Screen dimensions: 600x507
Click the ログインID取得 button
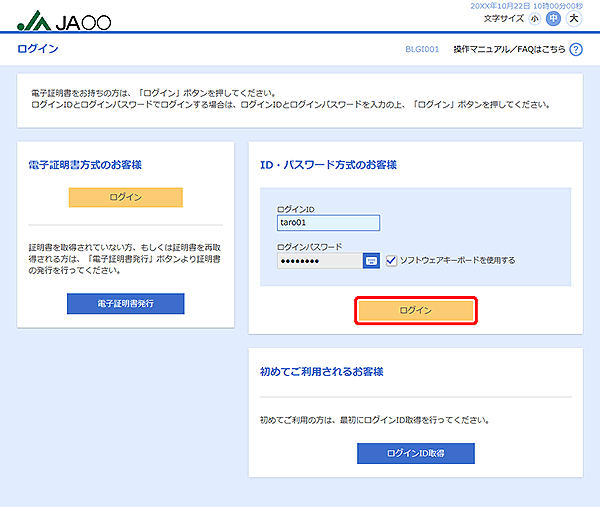click(x=416, y=453)
